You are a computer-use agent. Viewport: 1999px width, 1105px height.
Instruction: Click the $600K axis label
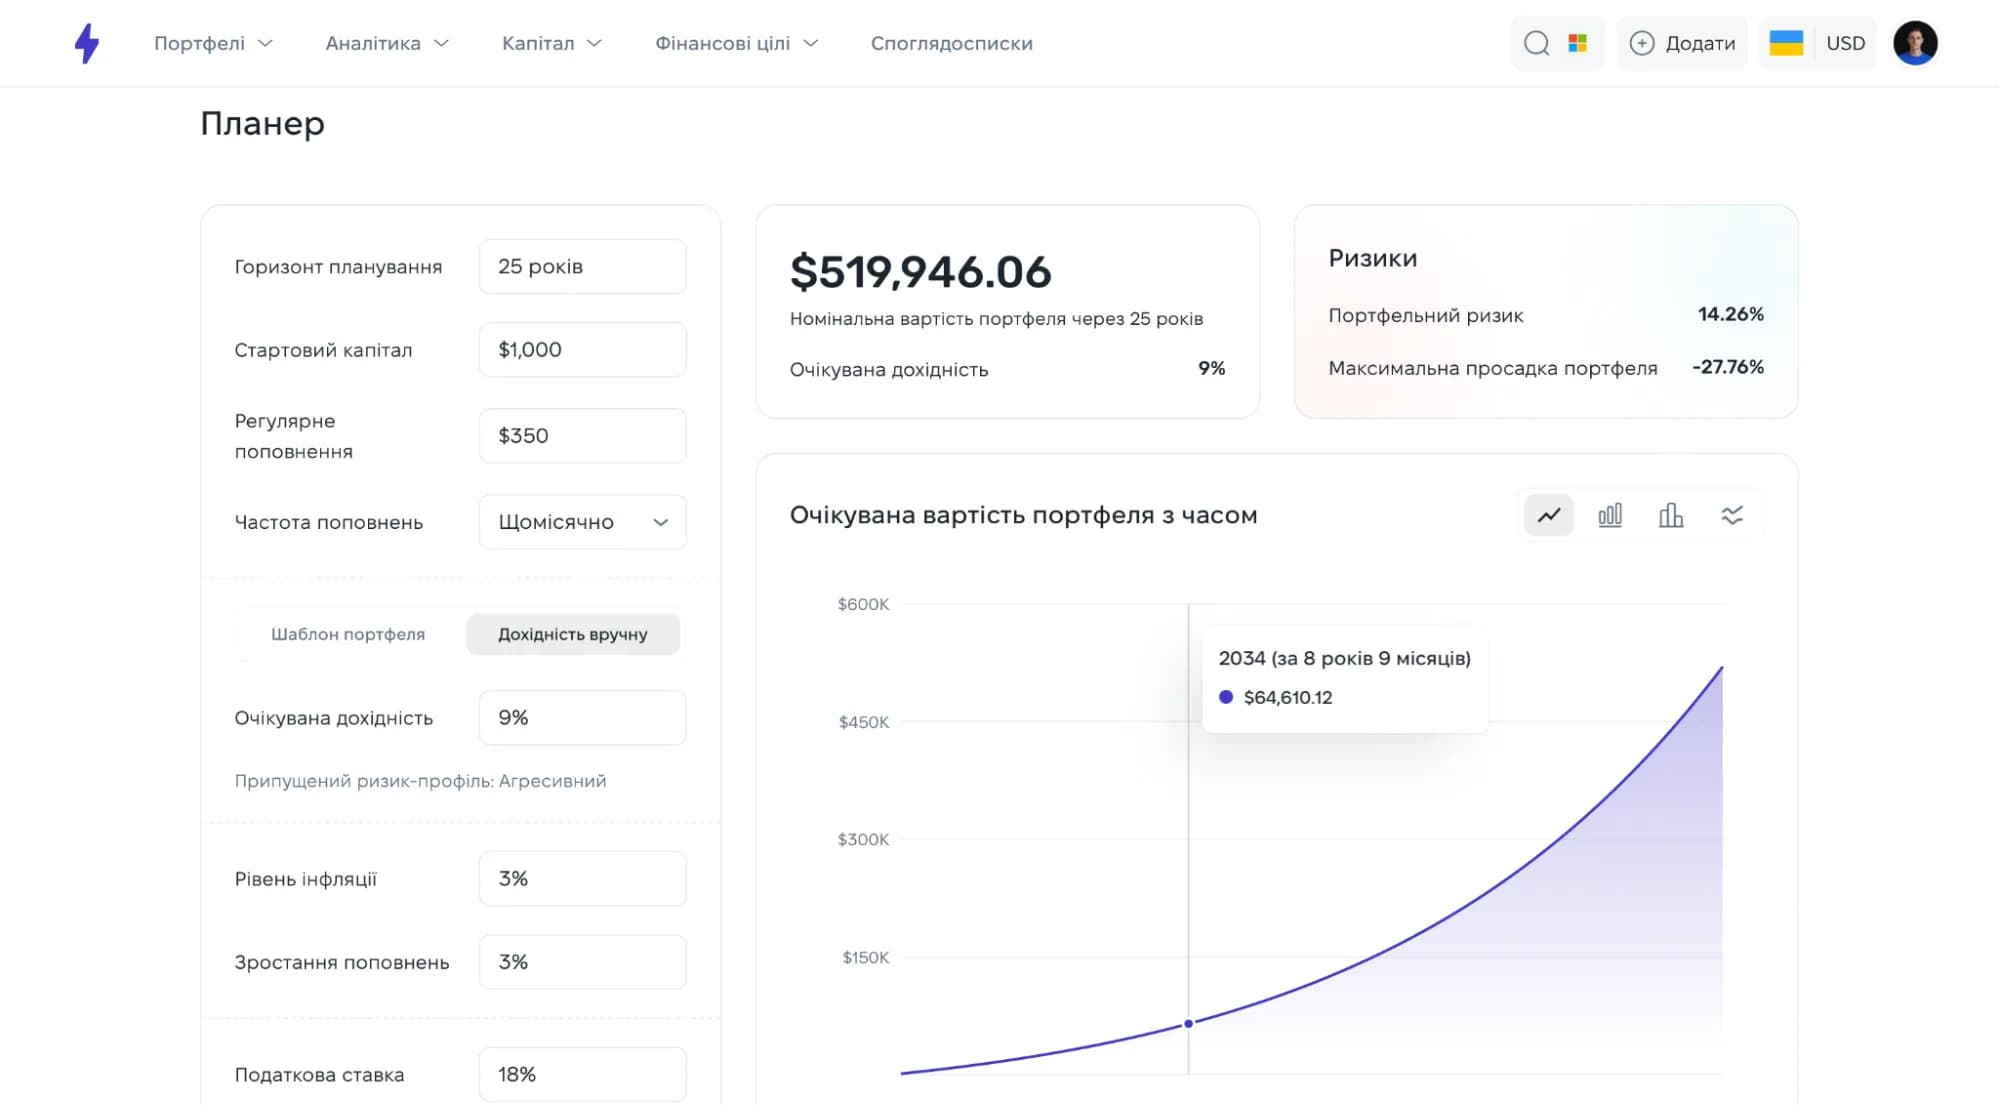click(x=863, y=604)
